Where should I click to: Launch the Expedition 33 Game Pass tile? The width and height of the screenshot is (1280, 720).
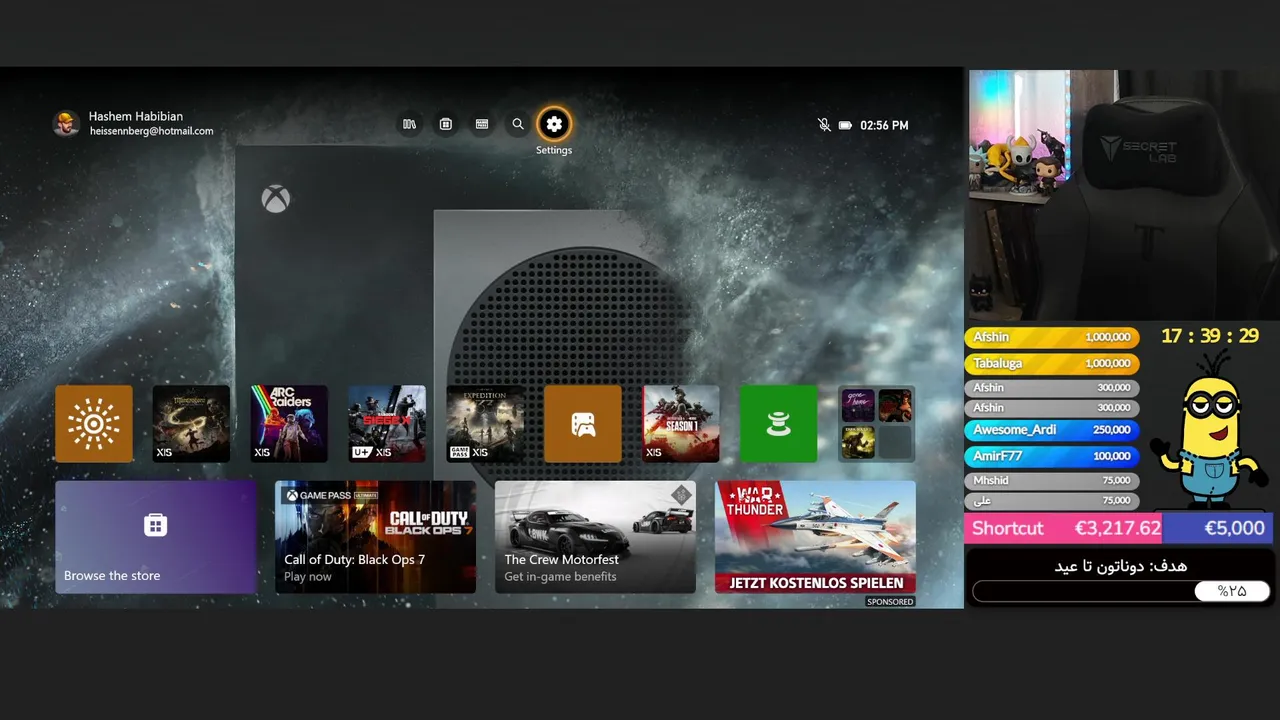point(485,424)
